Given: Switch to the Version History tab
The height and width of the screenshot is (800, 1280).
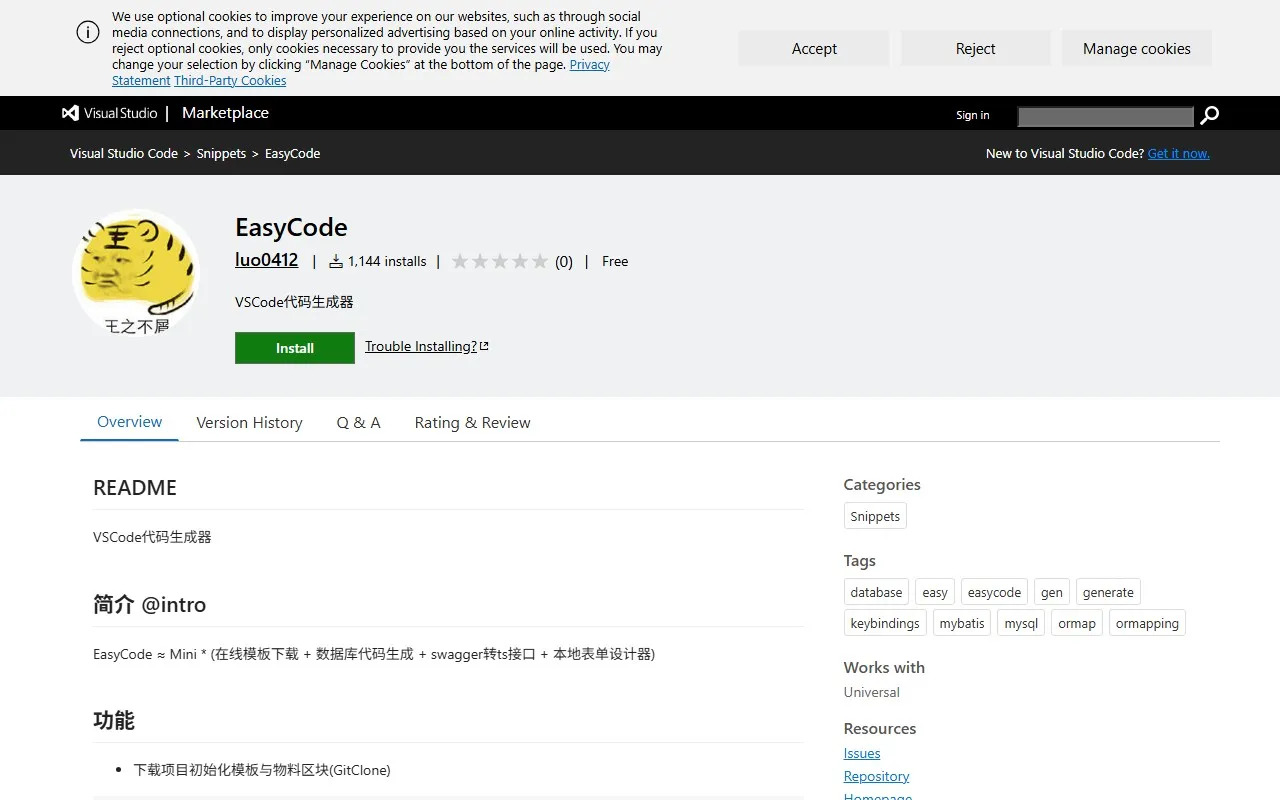Looking at the screenshot, I should (249, 422).
